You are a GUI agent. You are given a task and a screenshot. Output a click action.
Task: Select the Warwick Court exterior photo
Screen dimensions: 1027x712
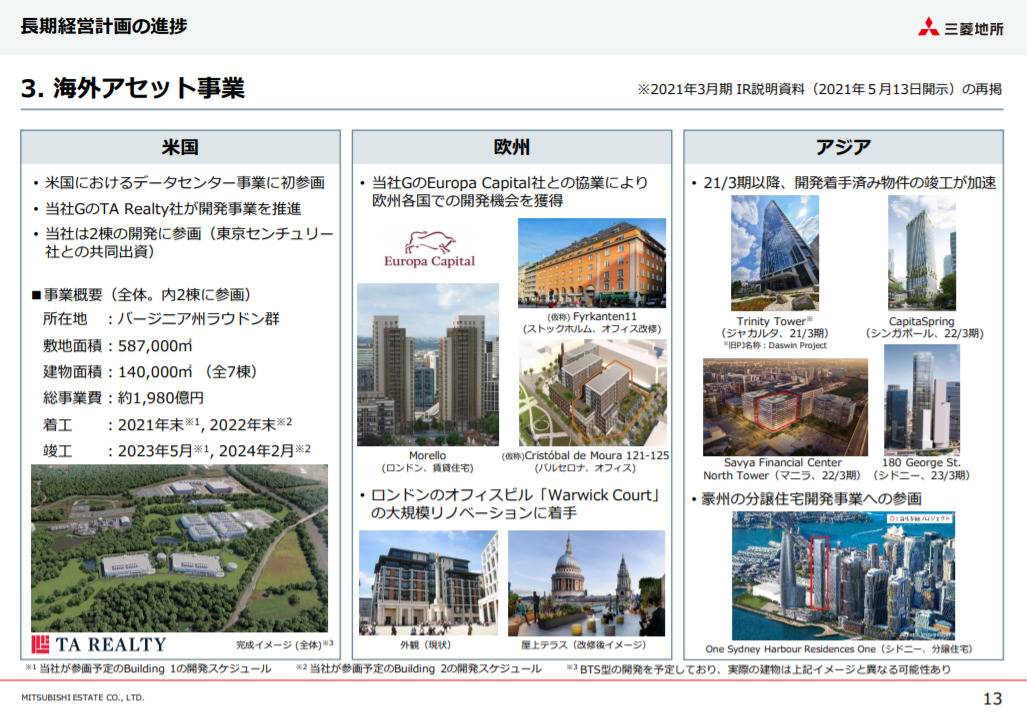tap(428, 583)
